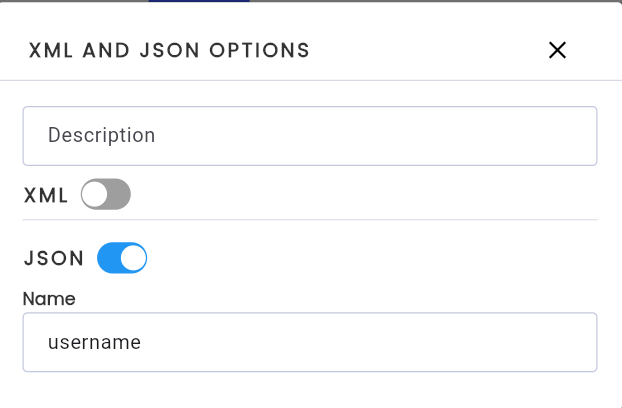
Task: Place cursor on the username text
Action: click(x=94, y=343)
